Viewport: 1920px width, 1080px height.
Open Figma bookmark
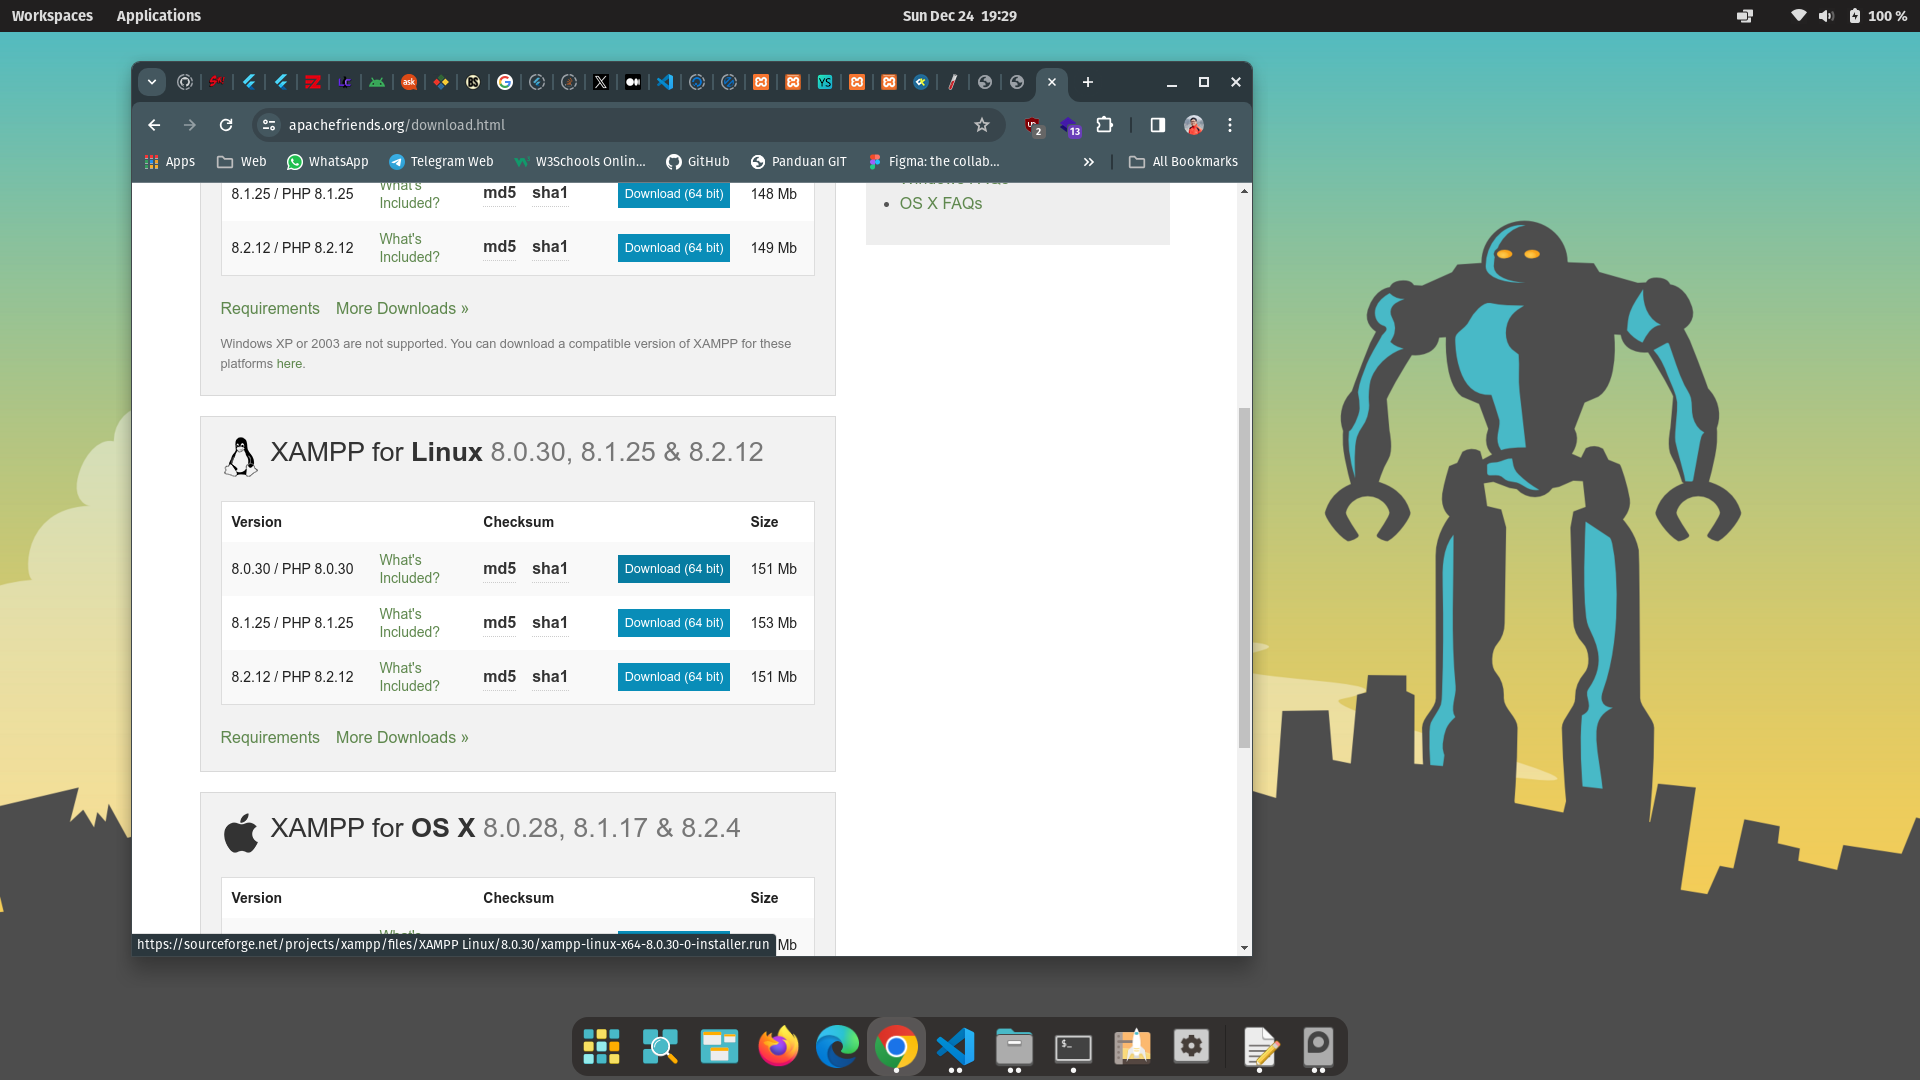coord(934,162)
